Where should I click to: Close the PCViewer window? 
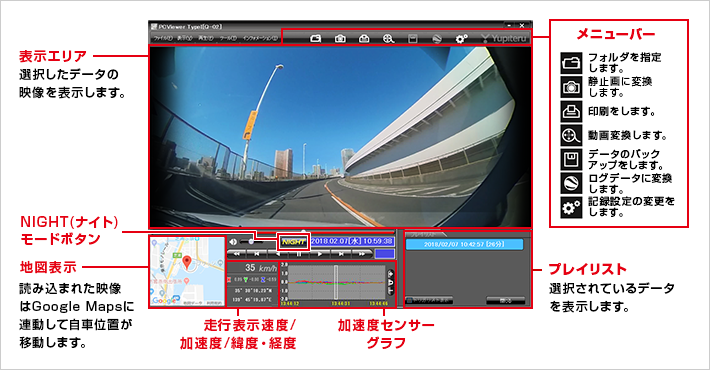click(x=522, y=26)
